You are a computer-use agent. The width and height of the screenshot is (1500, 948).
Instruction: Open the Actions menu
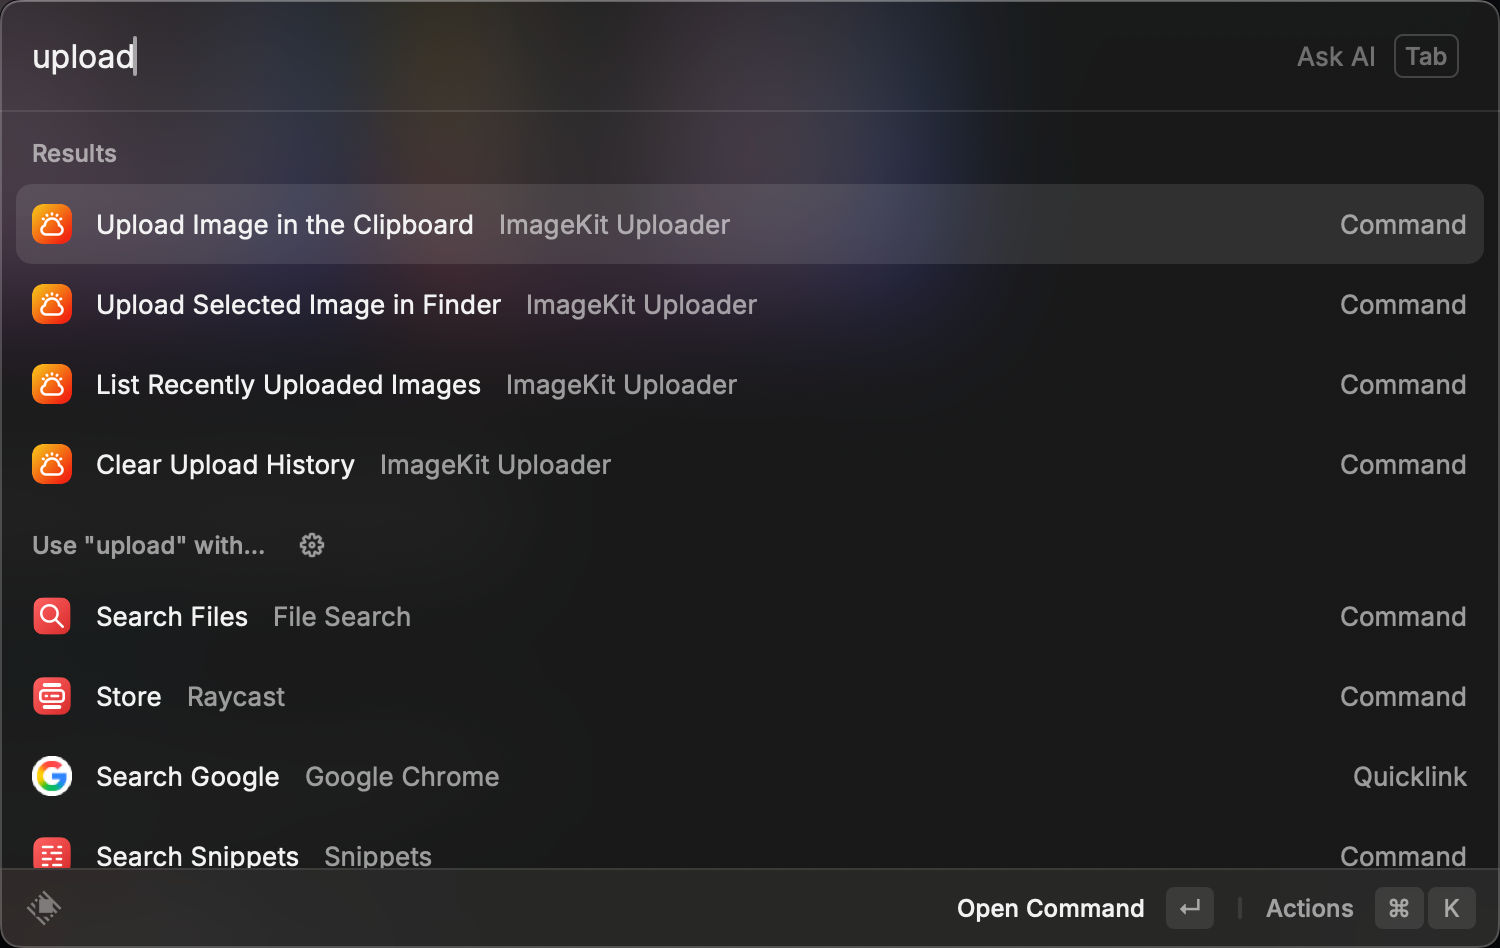pyautogui.click(x=1308, y=908)
